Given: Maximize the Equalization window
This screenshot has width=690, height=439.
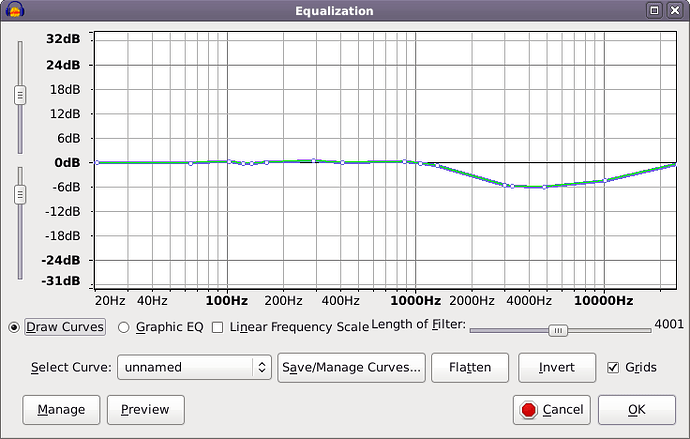Looking at the screenshot, I should pos(655,11).
